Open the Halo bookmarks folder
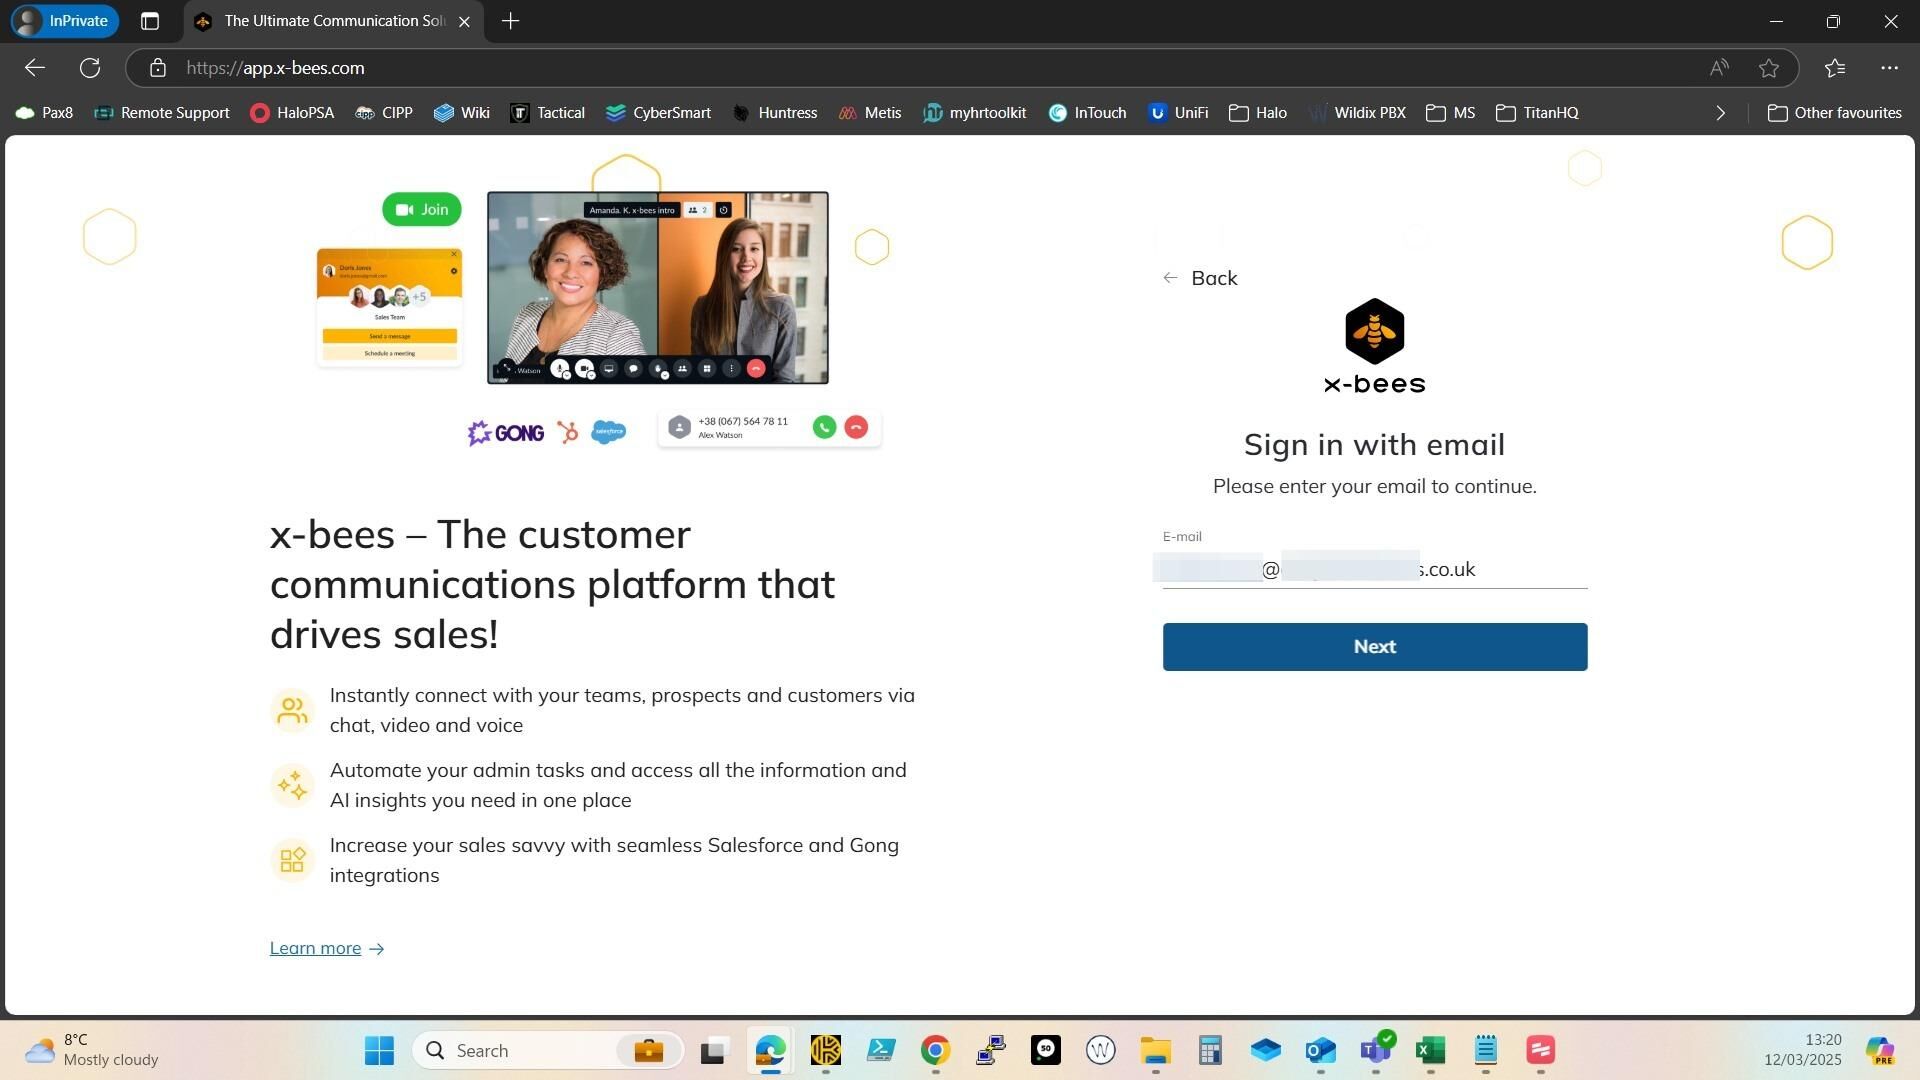The width and height of the screenshot is (1920, 1080). coord(1257,113)
